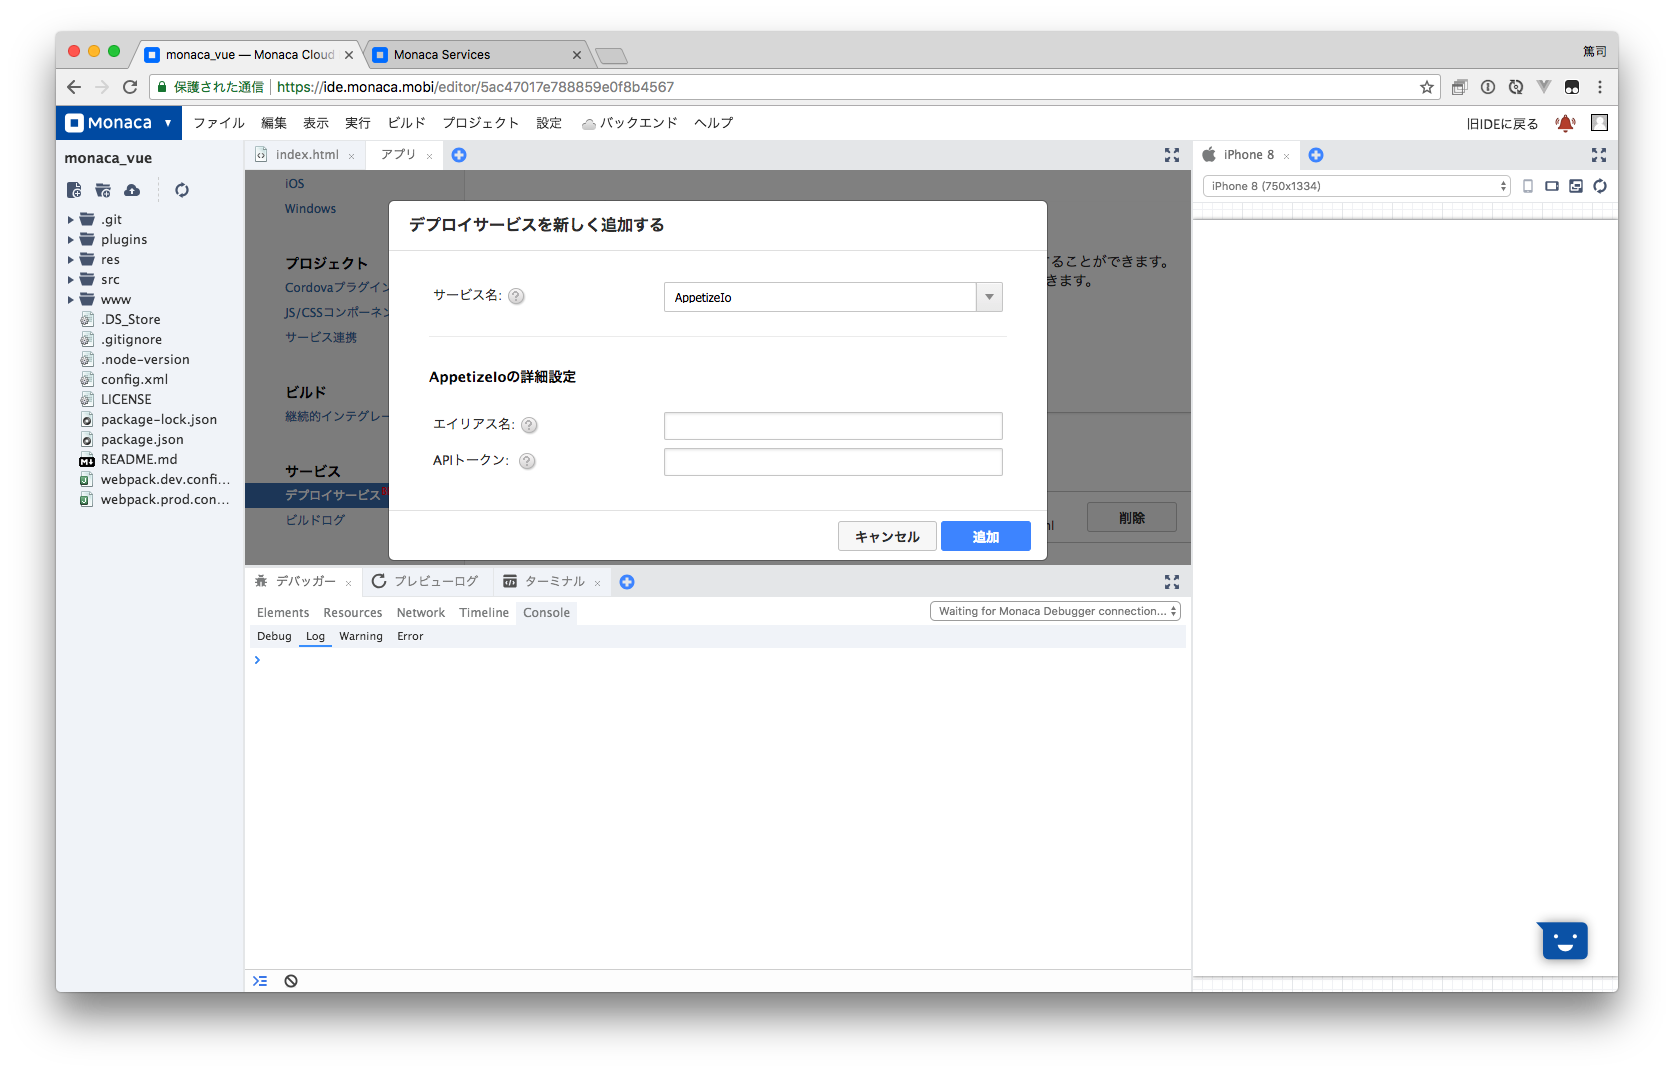Expand the res folder
Viewport: 1674px width, 1072px height.
coord(70,260)
